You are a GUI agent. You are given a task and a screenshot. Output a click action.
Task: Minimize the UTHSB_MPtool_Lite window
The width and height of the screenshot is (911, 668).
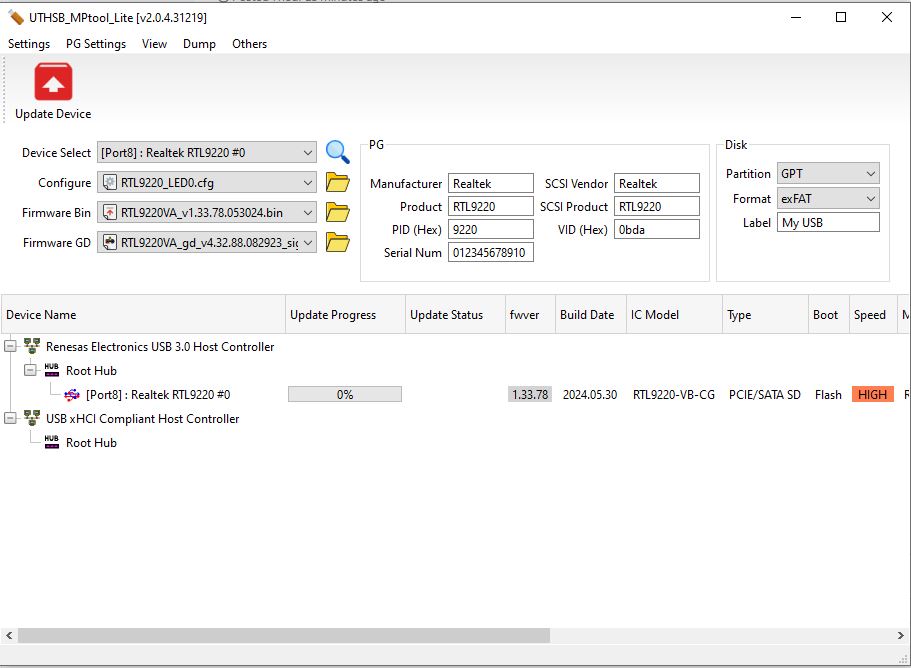796,17
